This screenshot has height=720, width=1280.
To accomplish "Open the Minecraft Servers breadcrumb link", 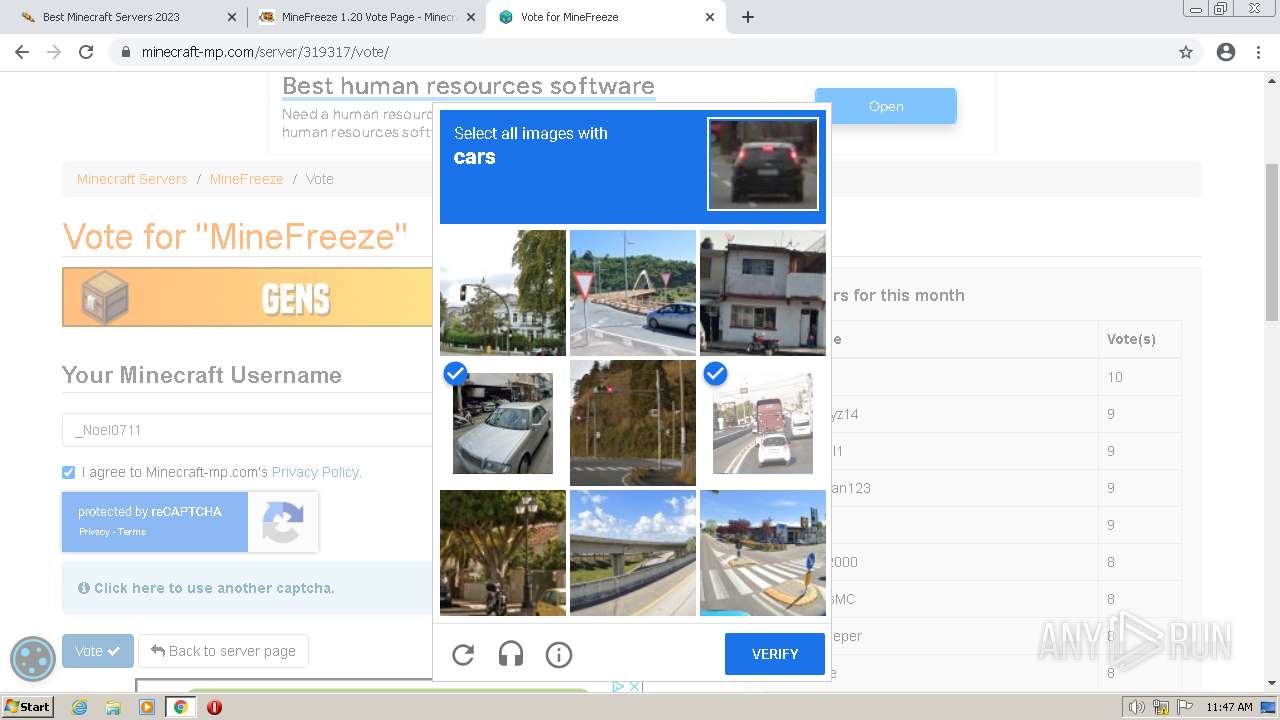I will pyautogui.click(x=132, y=179).
